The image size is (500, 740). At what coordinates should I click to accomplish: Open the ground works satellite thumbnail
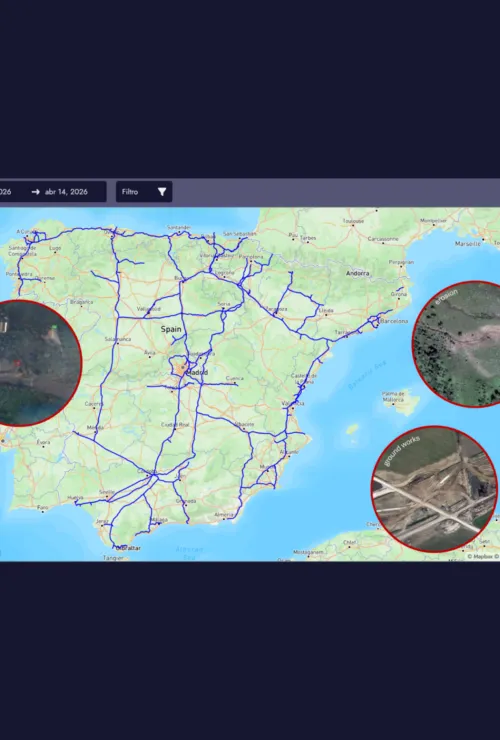pyautogui.click(x=435, y=489)
